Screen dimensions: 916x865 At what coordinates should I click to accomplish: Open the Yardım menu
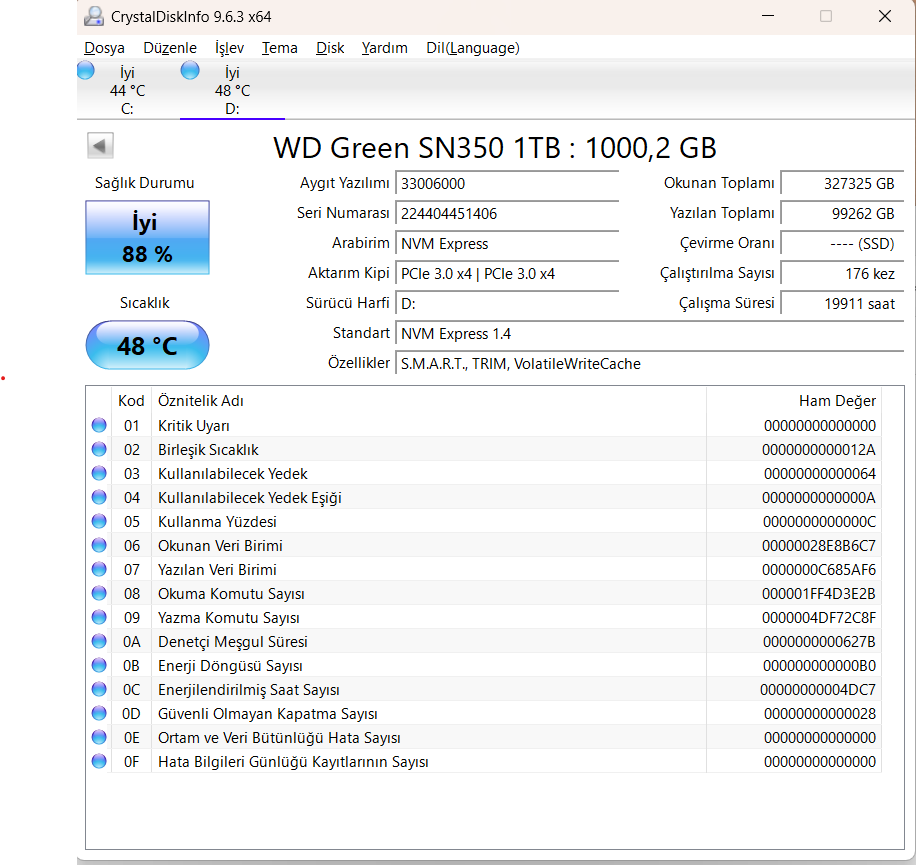pos(384,48)
